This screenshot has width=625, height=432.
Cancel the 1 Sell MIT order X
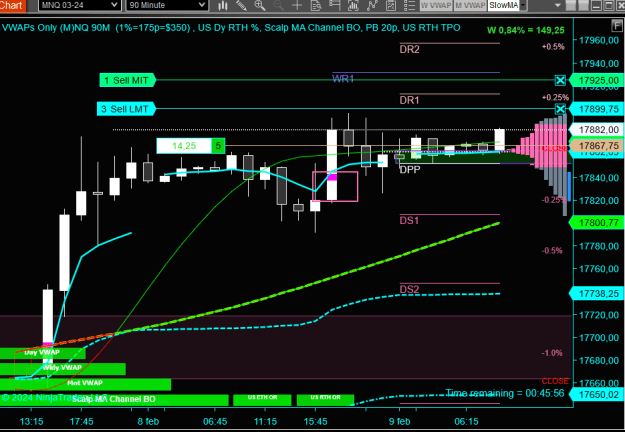(x=560, y=80)
